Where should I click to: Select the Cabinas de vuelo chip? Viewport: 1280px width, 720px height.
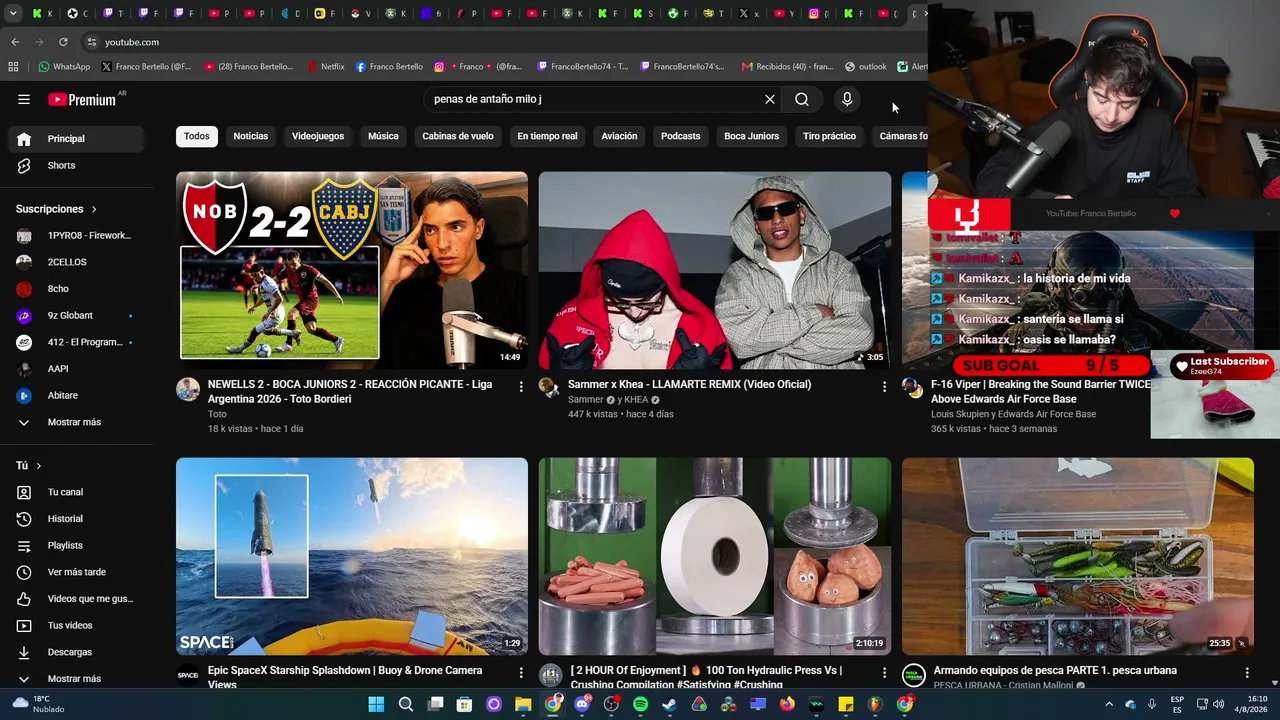pos(458,136)
